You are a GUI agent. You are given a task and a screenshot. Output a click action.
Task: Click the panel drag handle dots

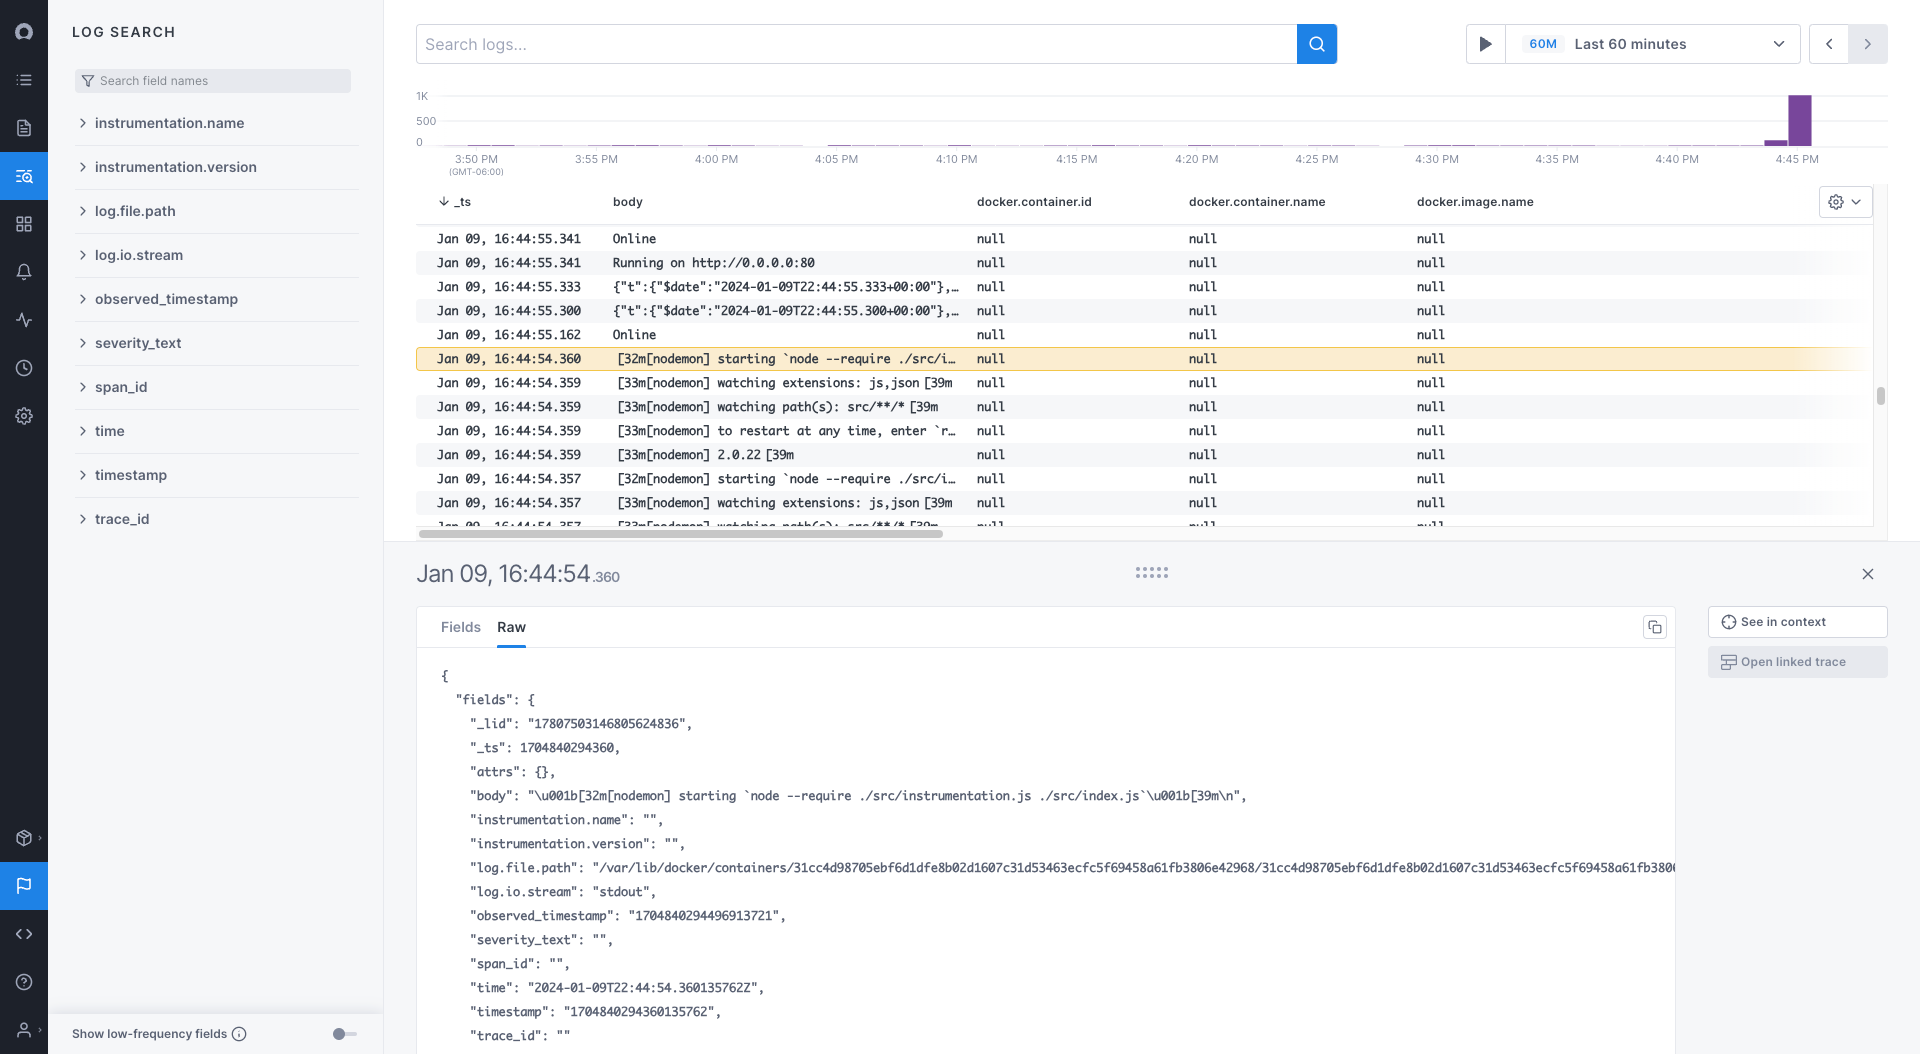(x=1152, y=573)
